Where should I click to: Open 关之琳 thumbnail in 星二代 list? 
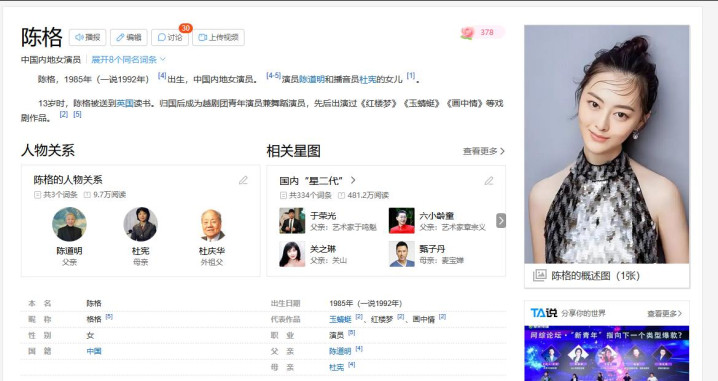pyautogui.click(x=292, y=254)
